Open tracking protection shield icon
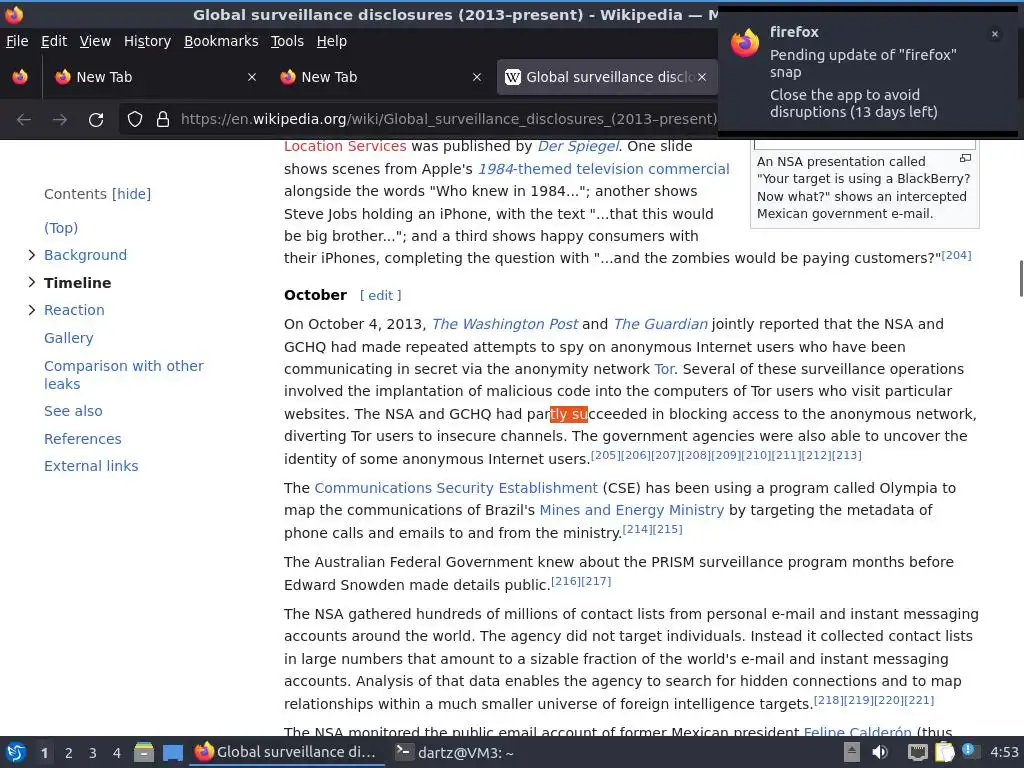The width and height of the screenshot is (1024, 768). point(135,120)
